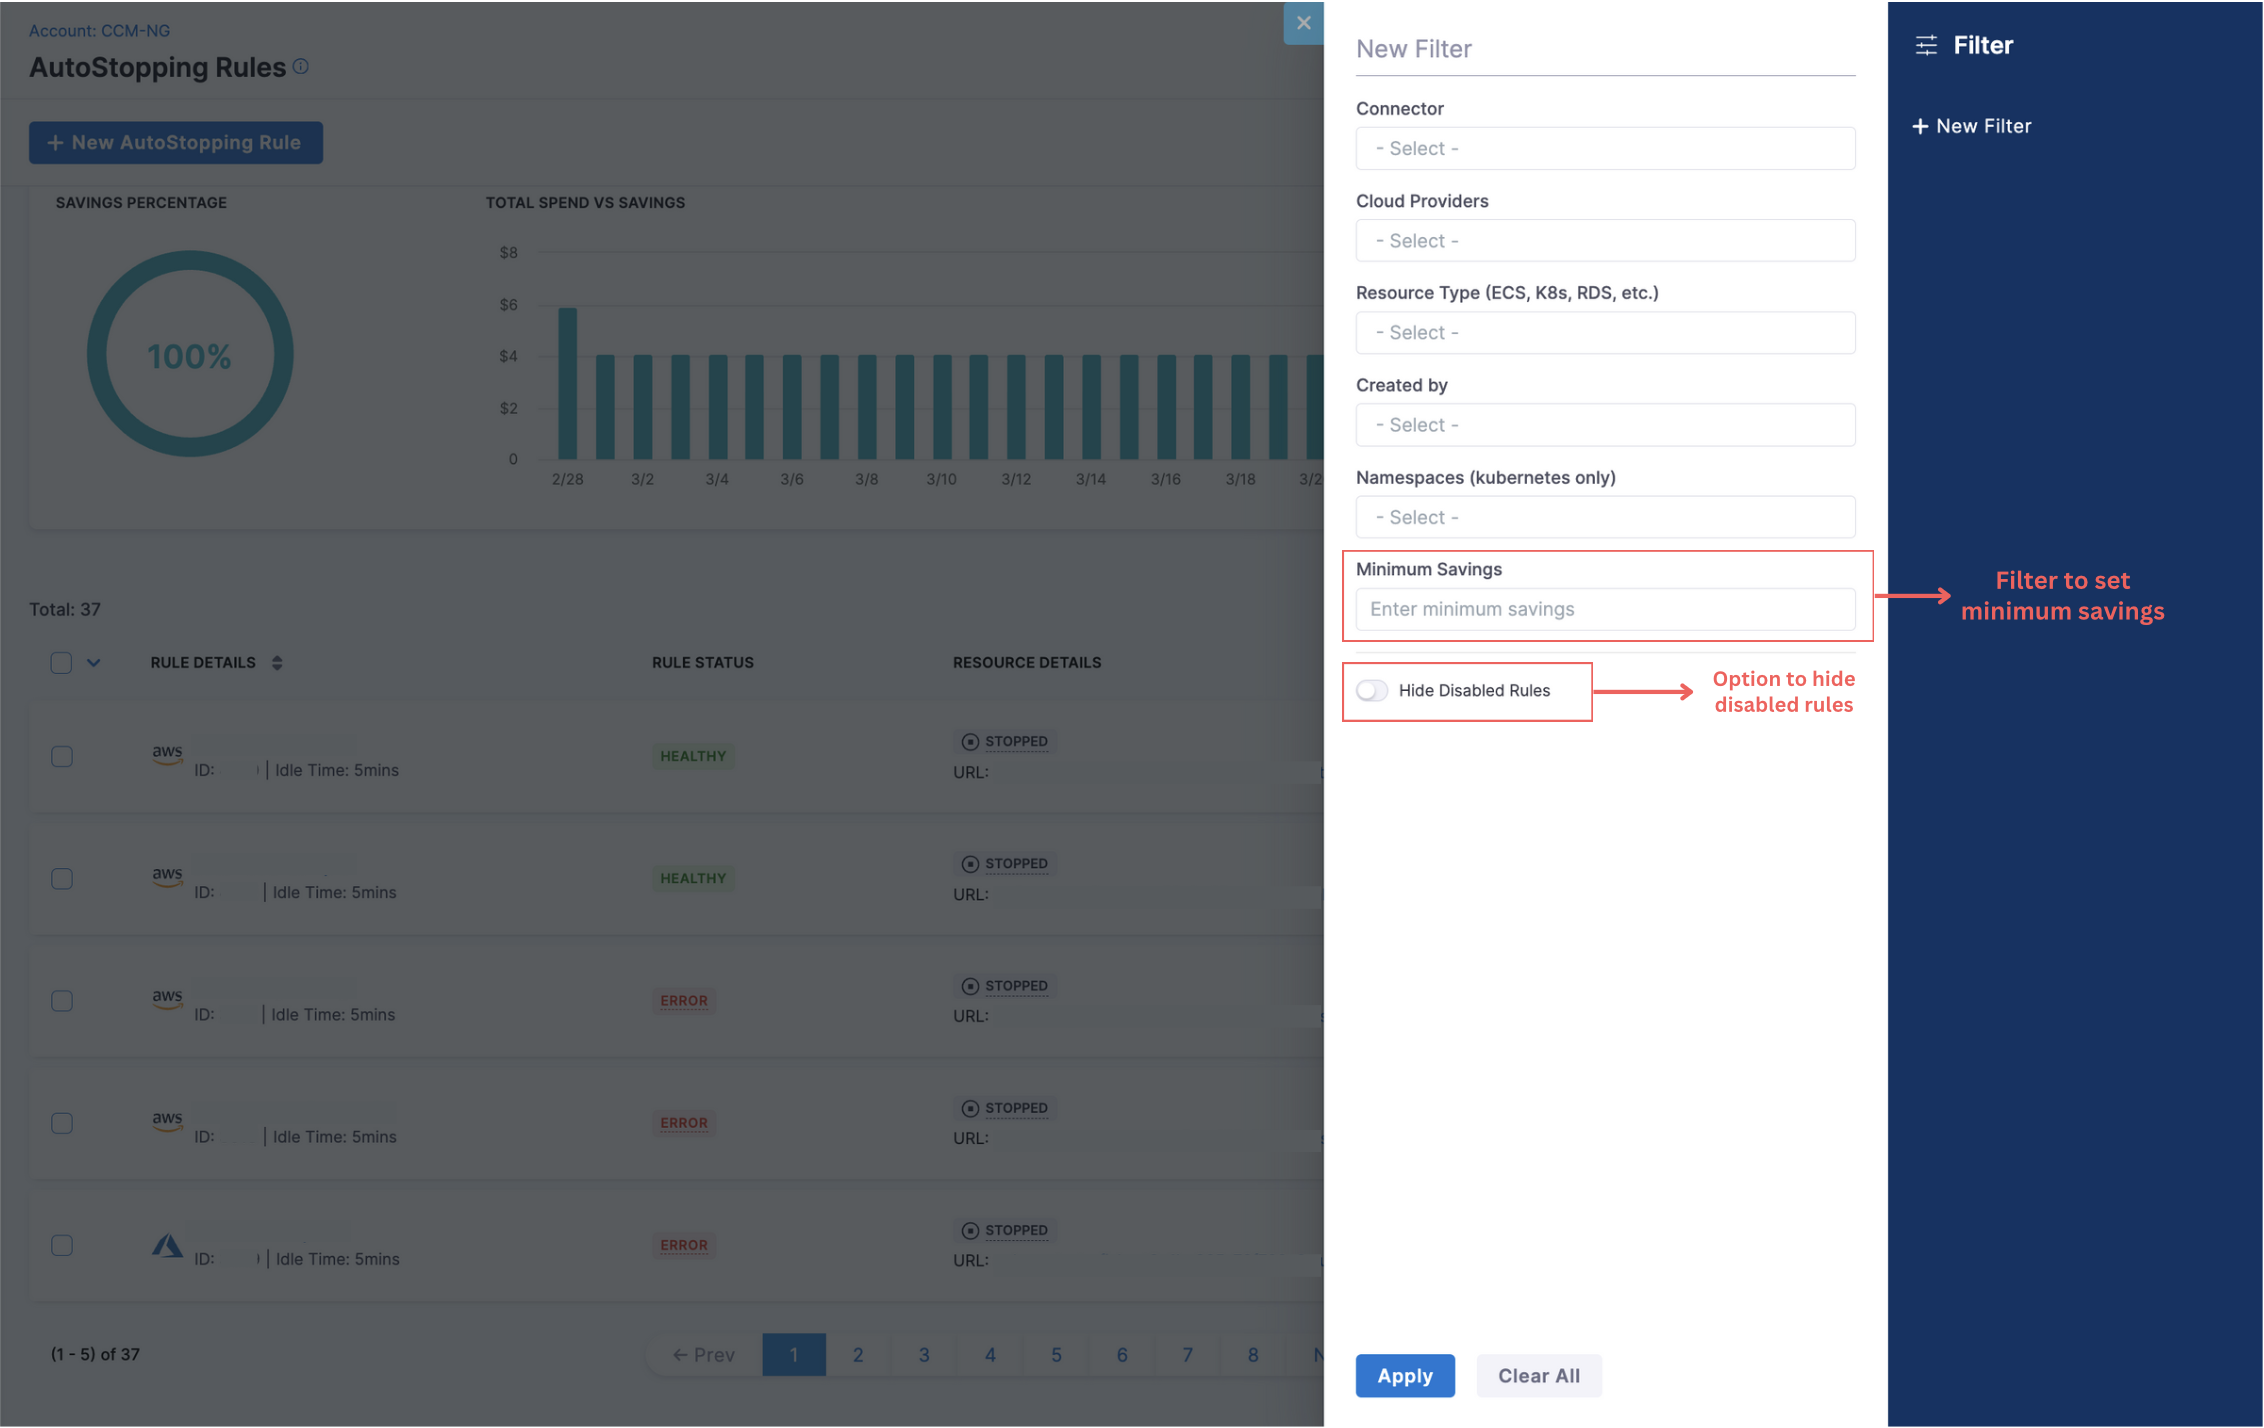2264x1428 pixels.
Task: Click stopped status icon in first row
Action: click(969, 741)
